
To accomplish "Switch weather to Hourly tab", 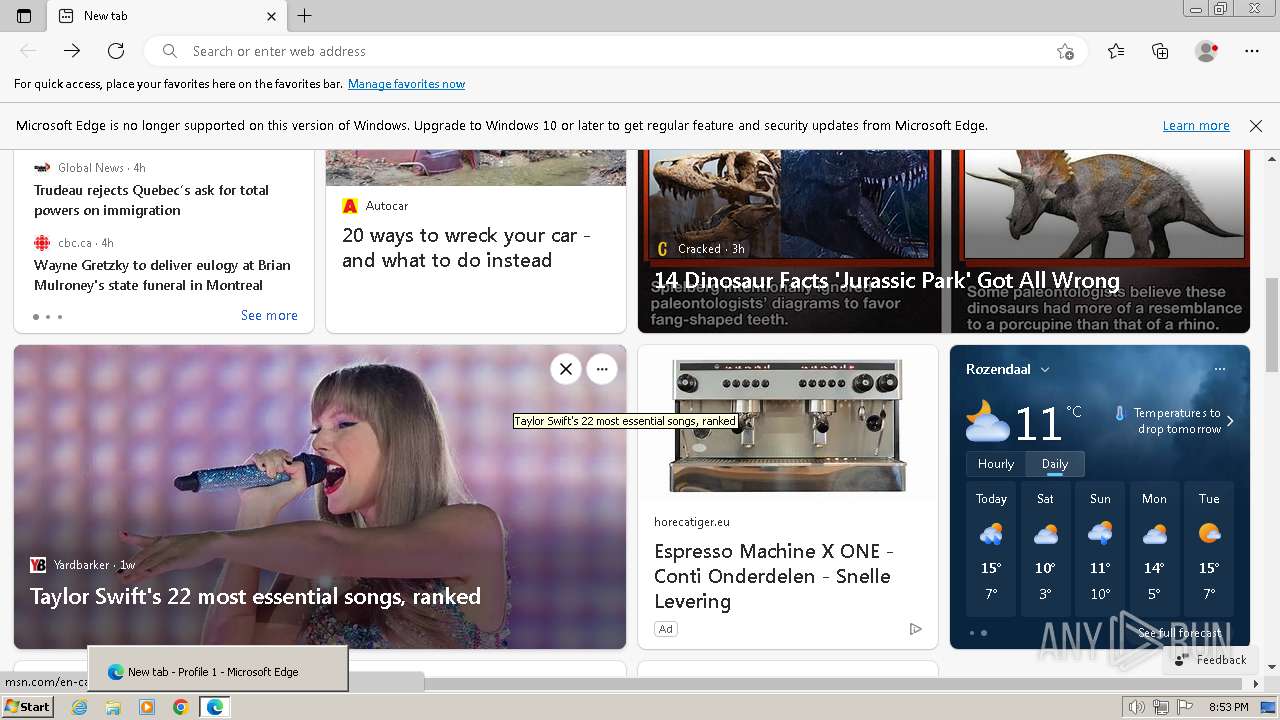I will coord(996,464).
